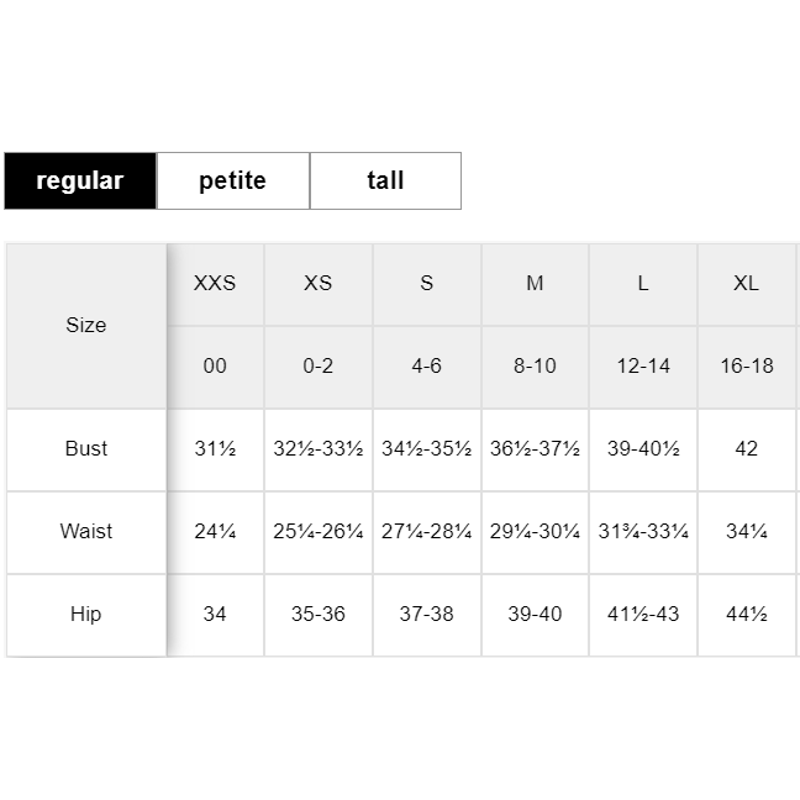Click the 8-10 numeric size cell
Screen dimensions: 800x800
pyautogui.click(x=535, y=367)
